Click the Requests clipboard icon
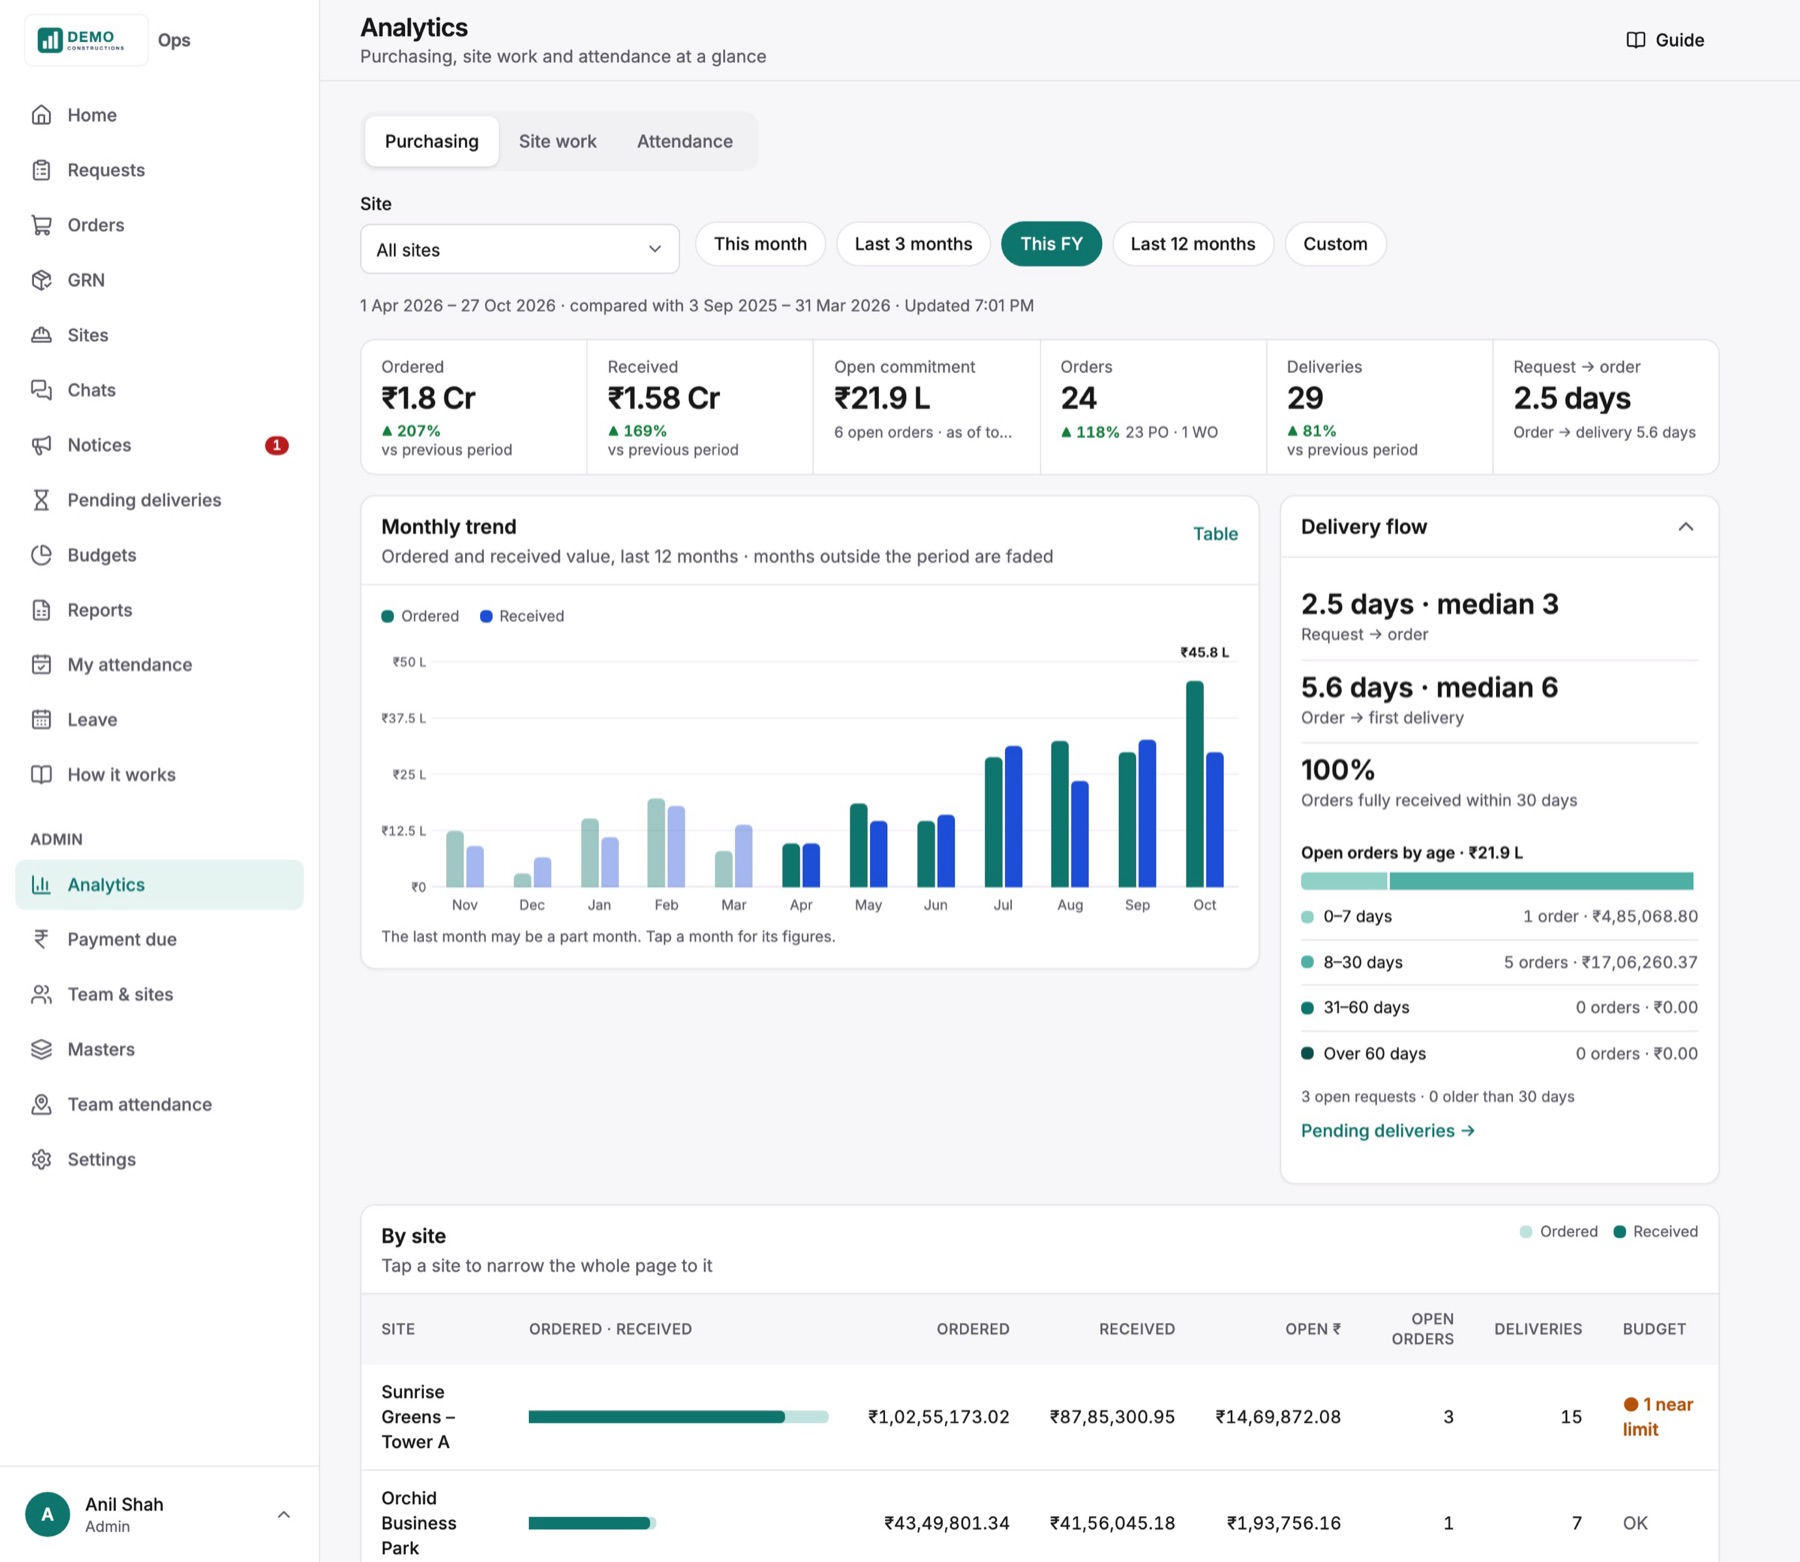This screenshot has width=1800, height=1562. point(41,170)
